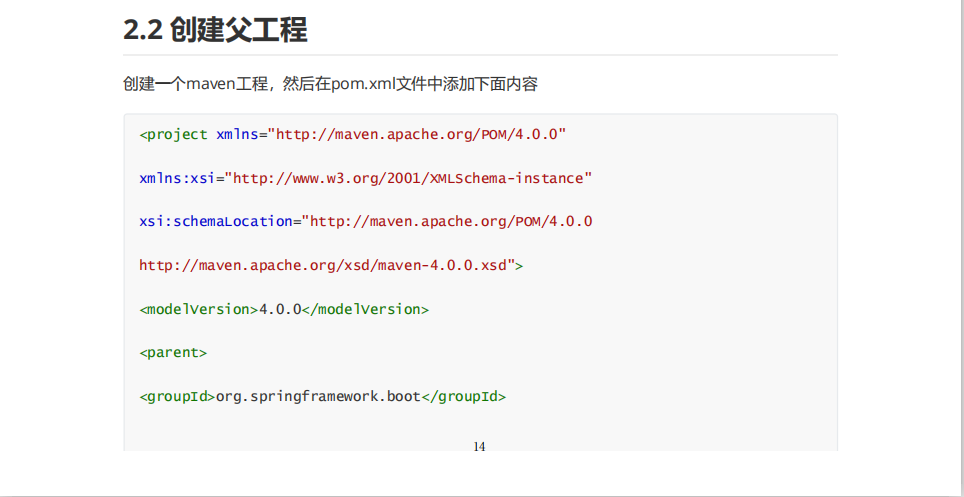Image resolution: width=964 pixels, height=497 pixels.
Task: Click the opening <groupId> tag
Action: point(177,397)
